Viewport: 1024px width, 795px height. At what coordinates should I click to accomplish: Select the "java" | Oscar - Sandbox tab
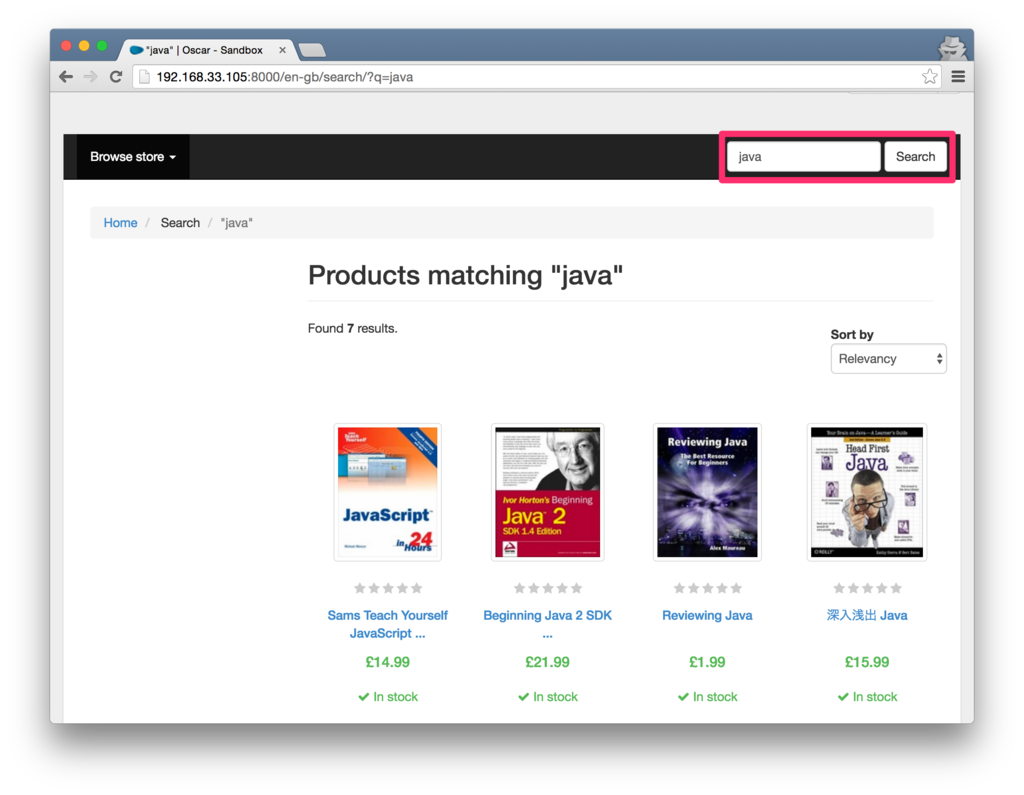tap(206, 50)
